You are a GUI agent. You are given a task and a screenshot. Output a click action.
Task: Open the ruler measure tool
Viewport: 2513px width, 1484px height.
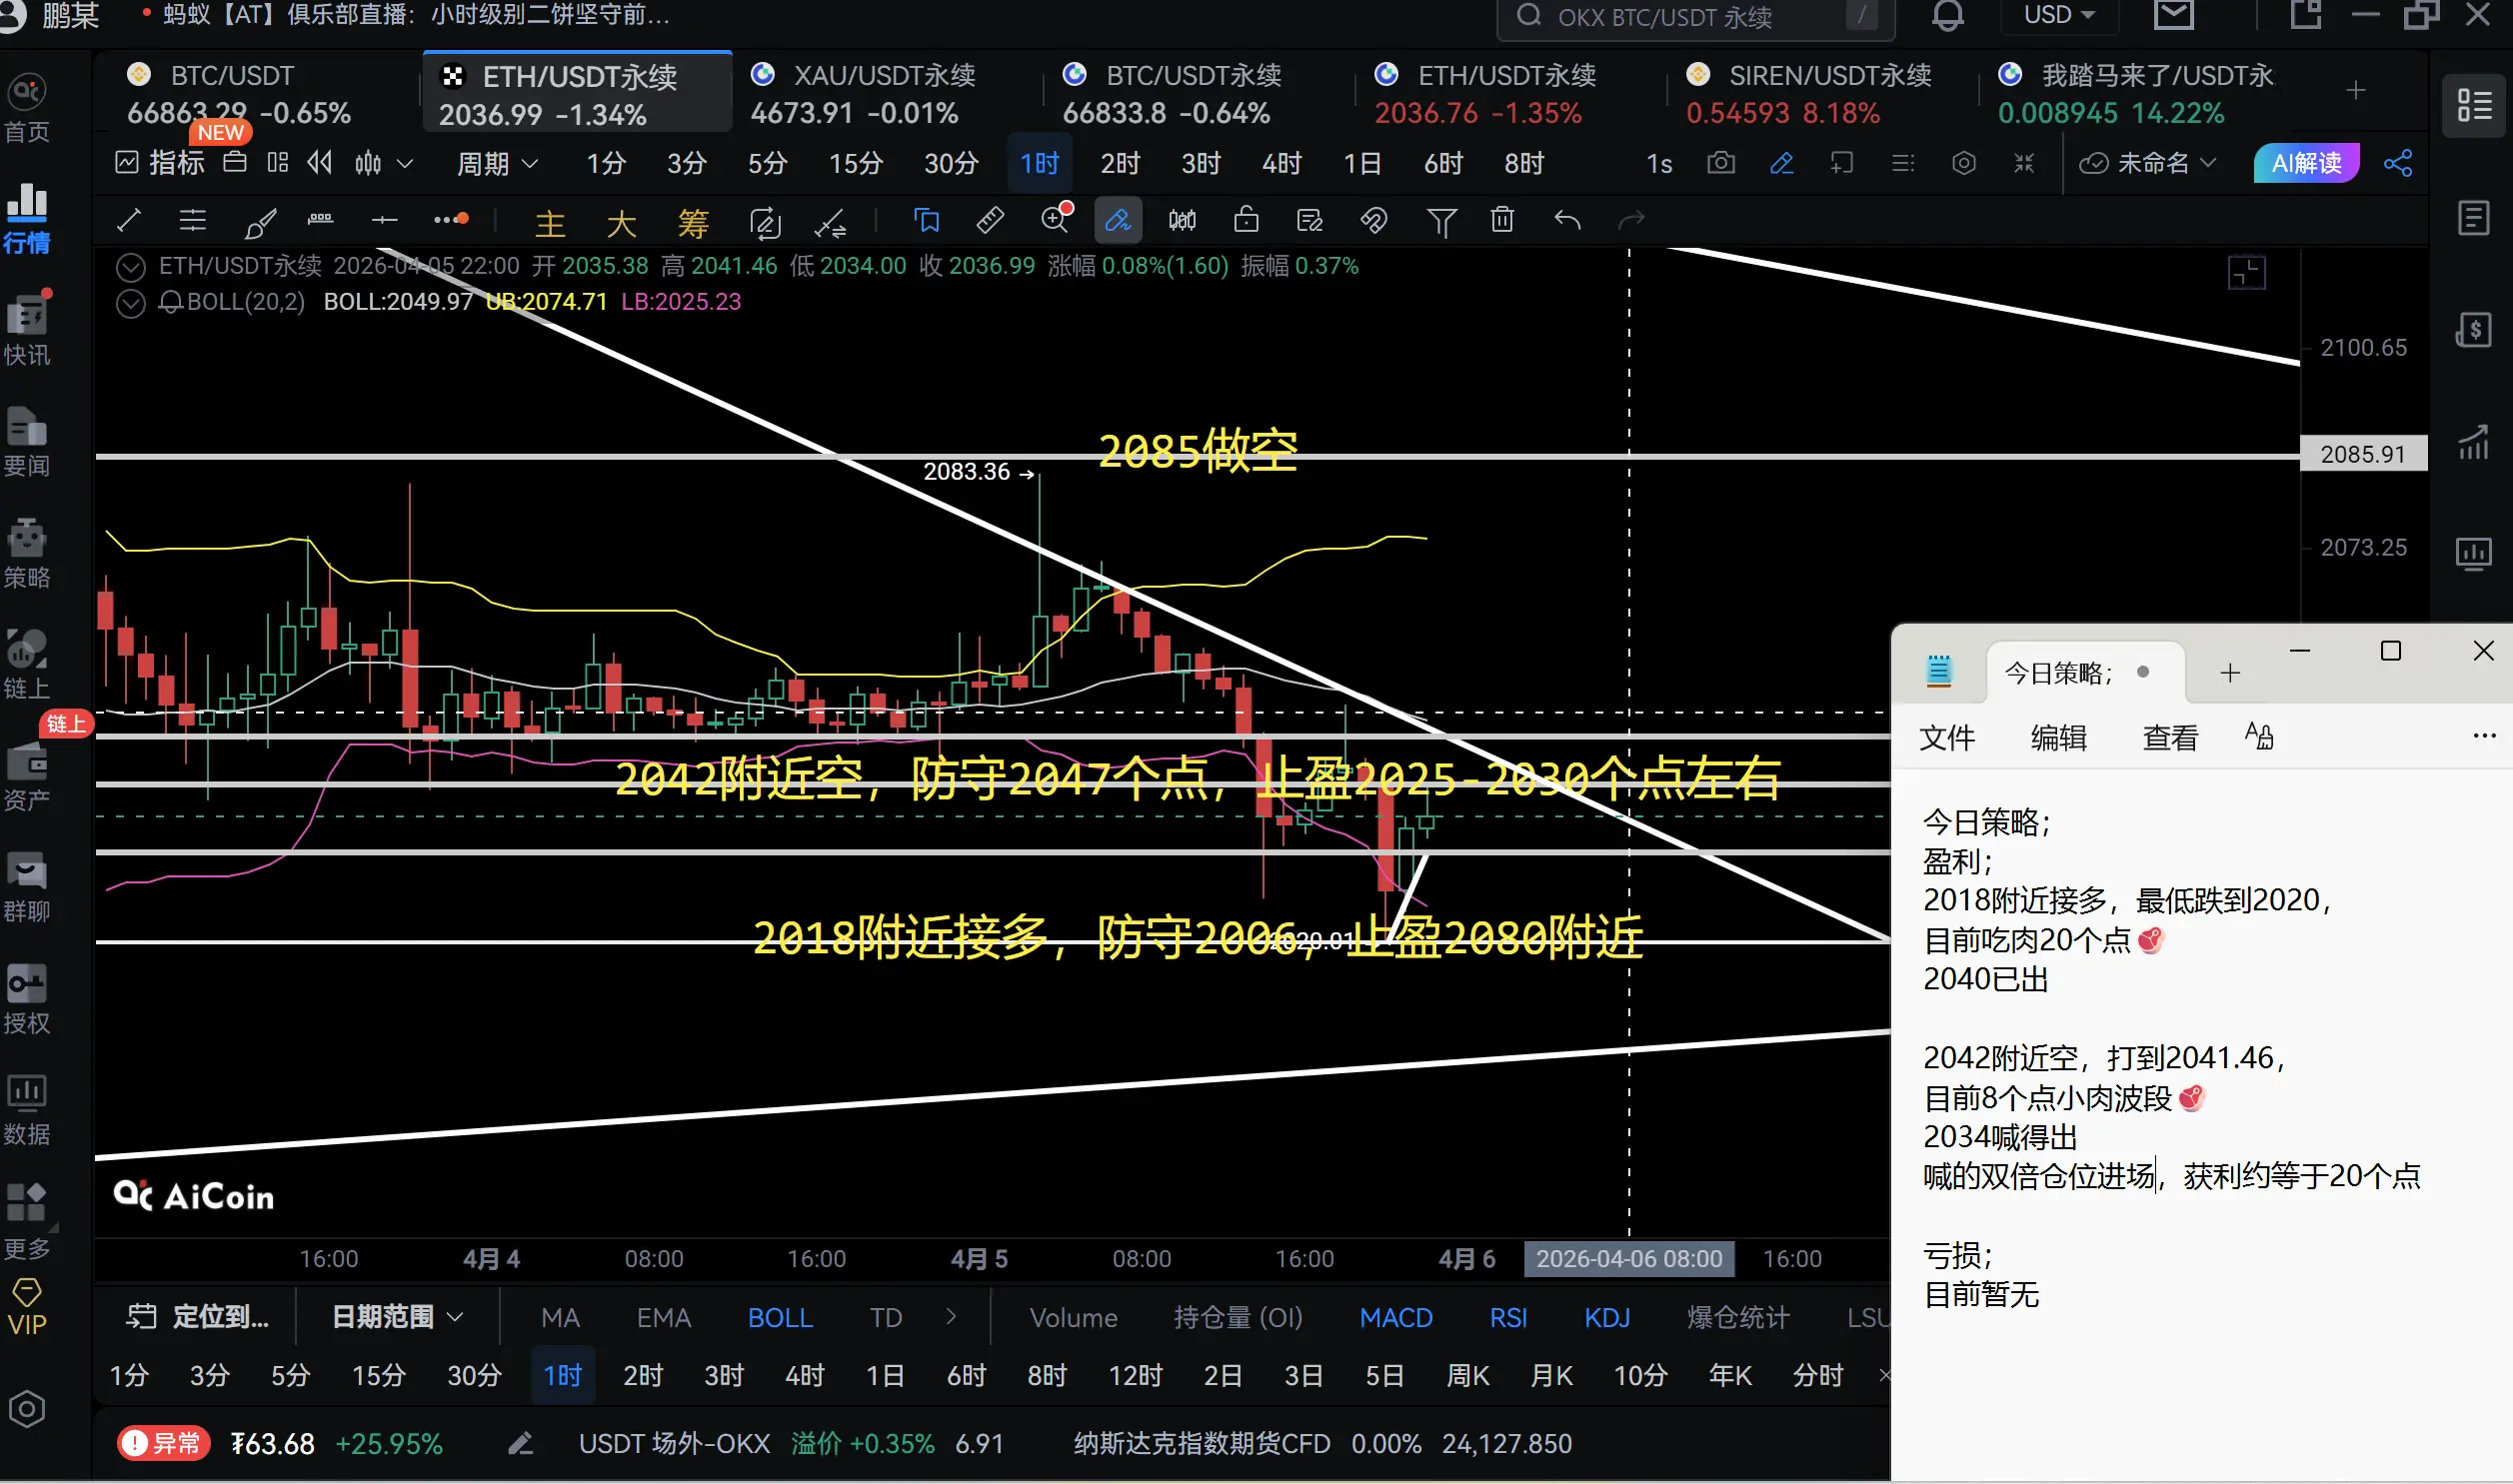coord(989,220)
